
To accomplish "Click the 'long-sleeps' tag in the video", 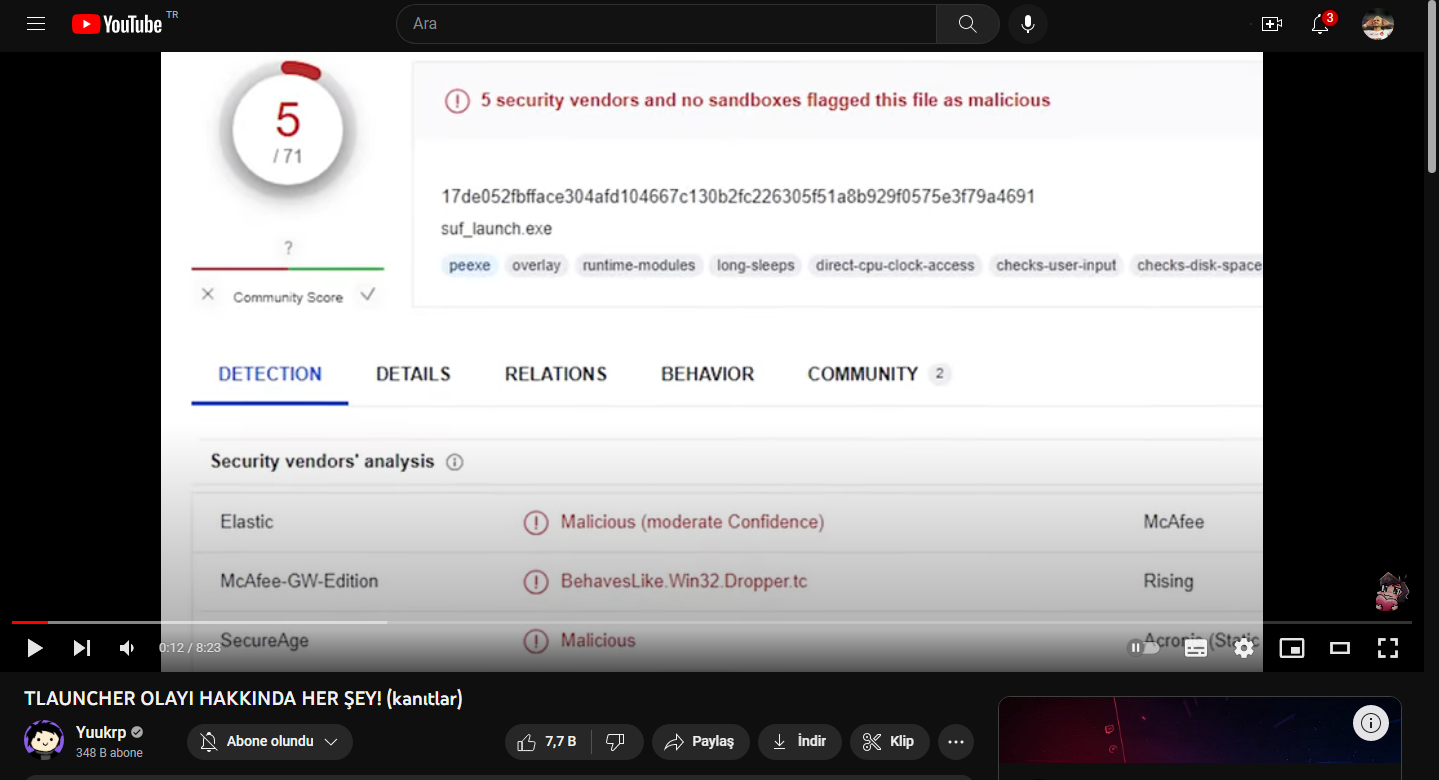I will point(756,266).
